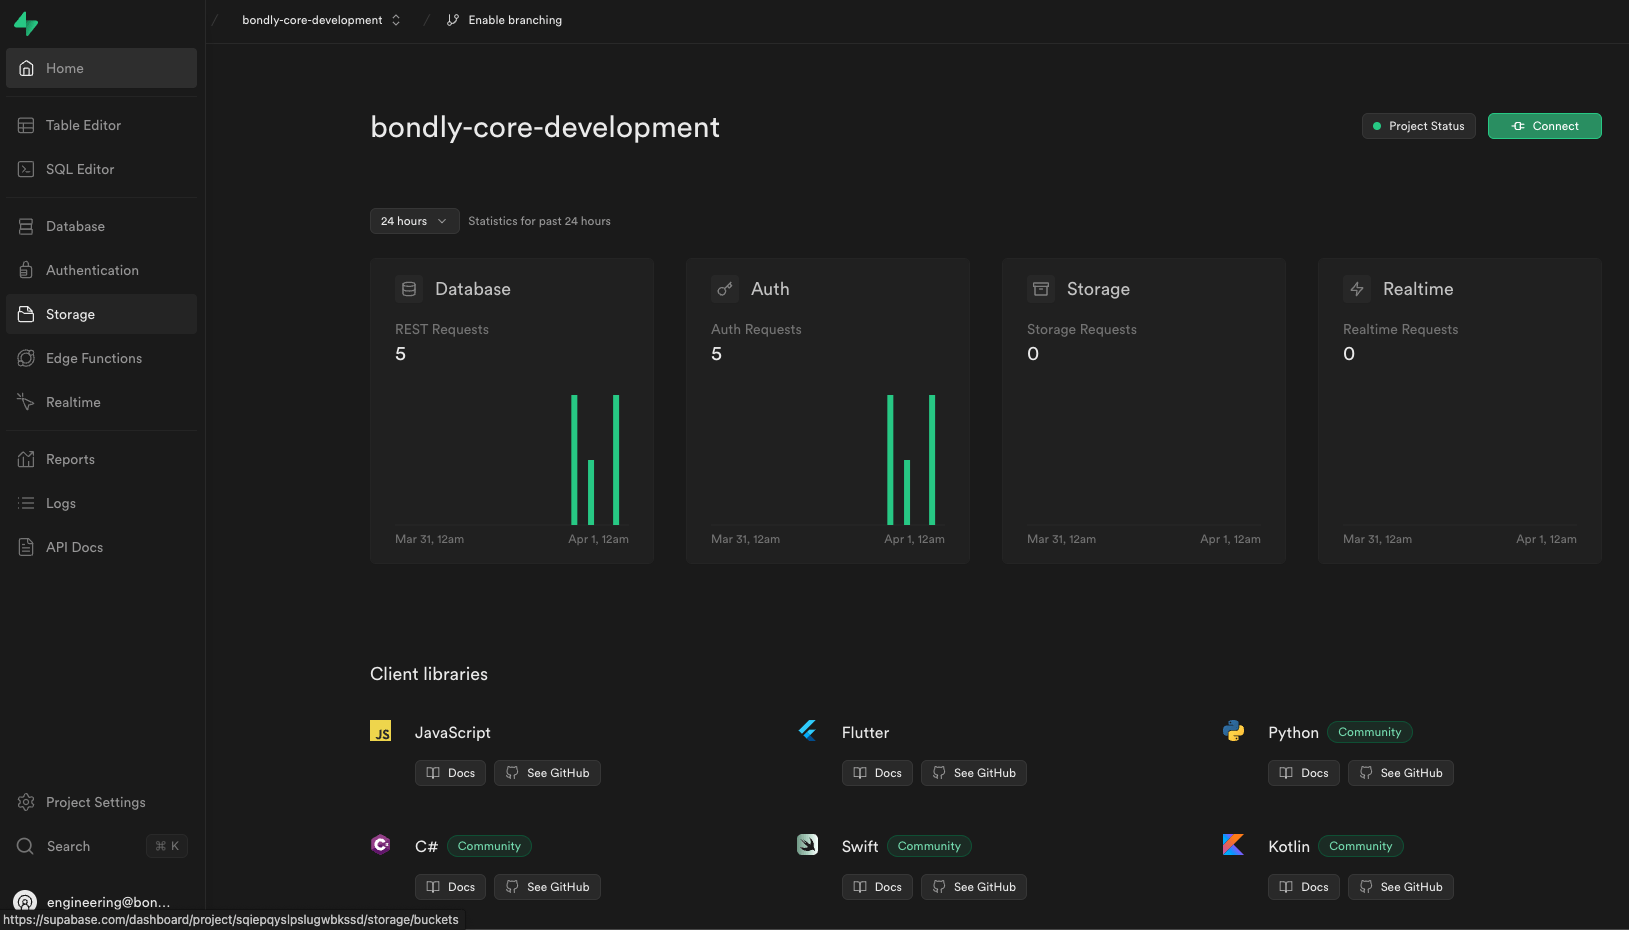Open Authentication section in sidebar

coord(101,270)
